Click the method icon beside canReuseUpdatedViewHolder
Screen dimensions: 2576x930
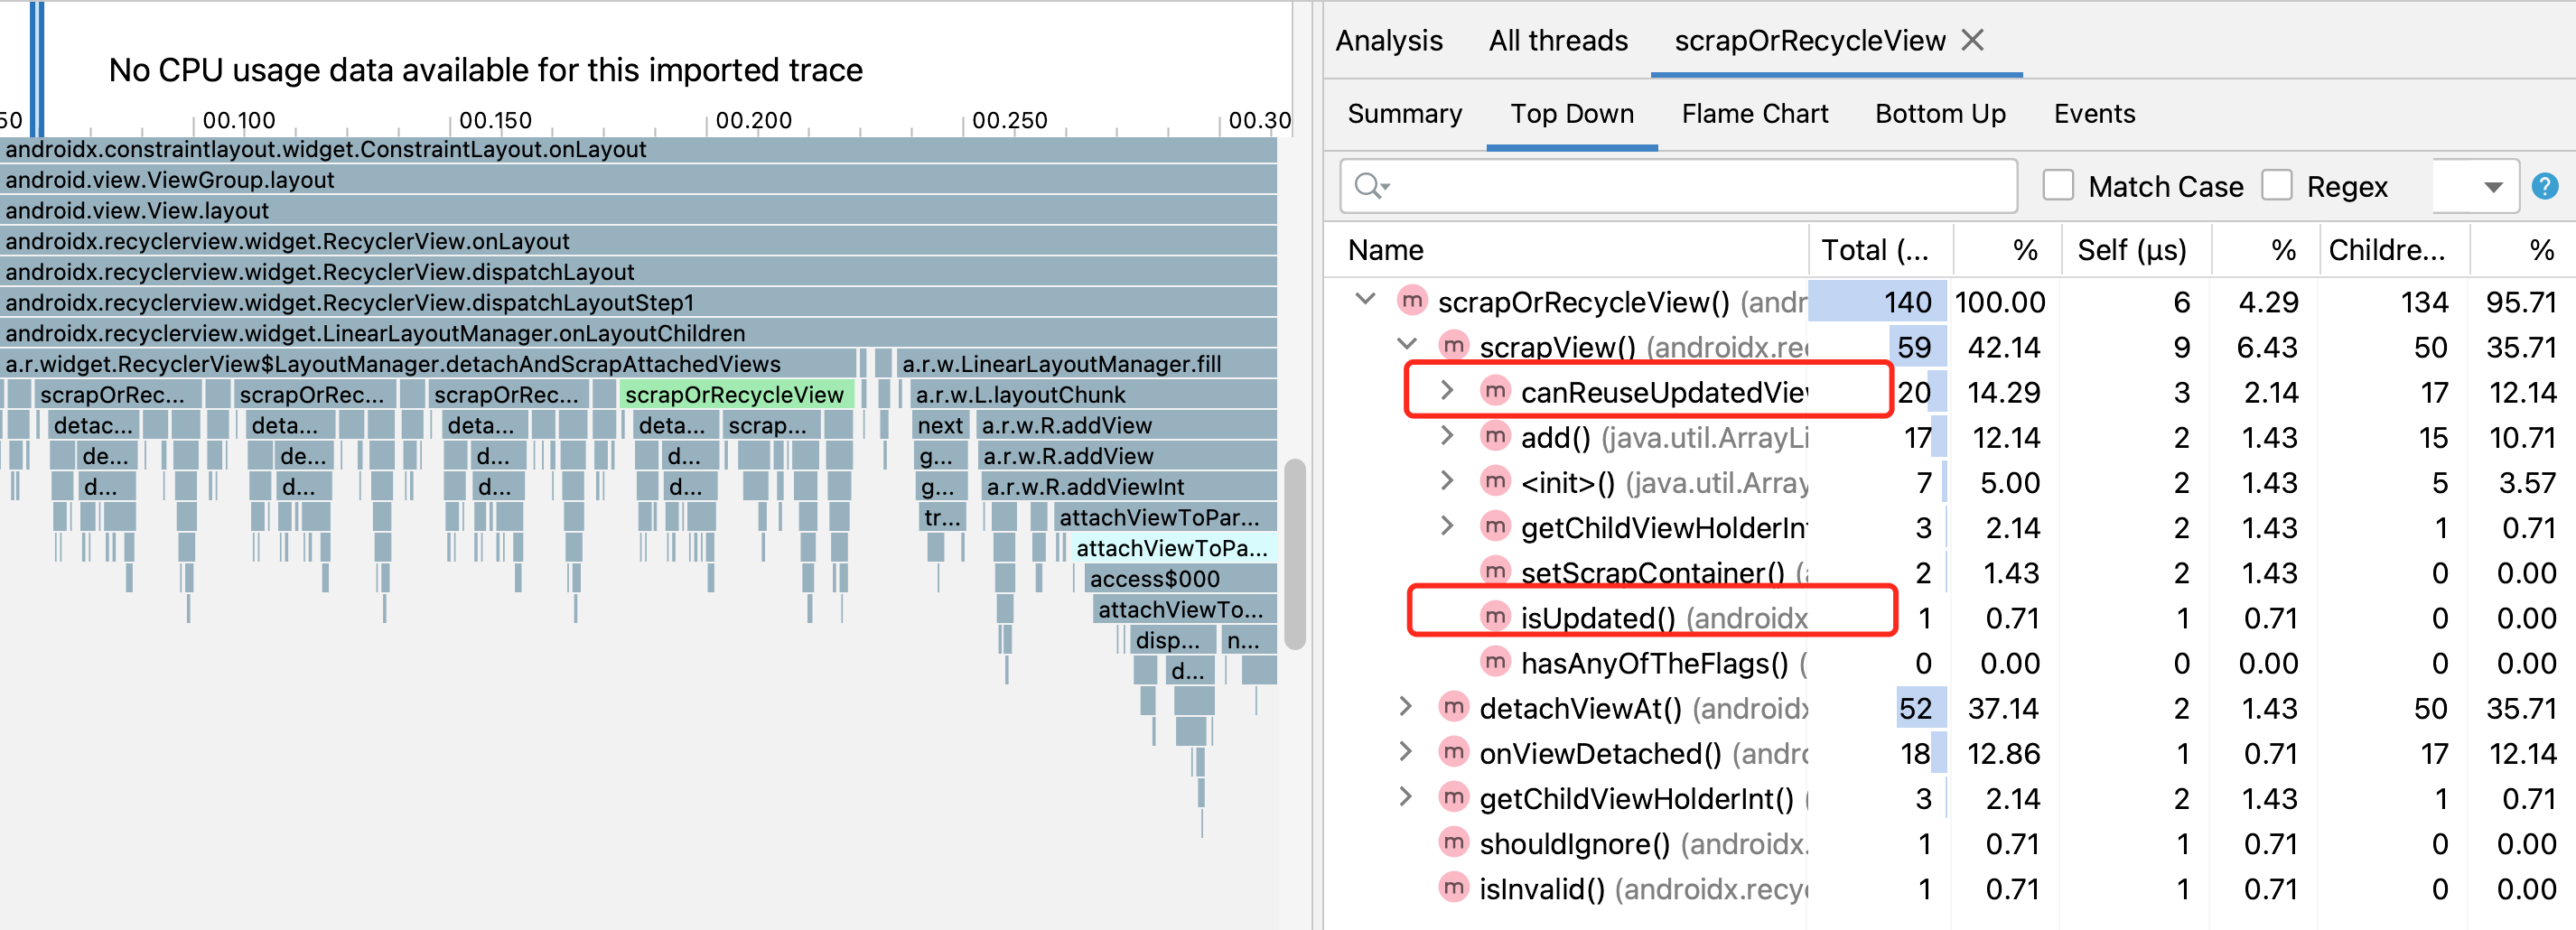(x=1495, y=391)
